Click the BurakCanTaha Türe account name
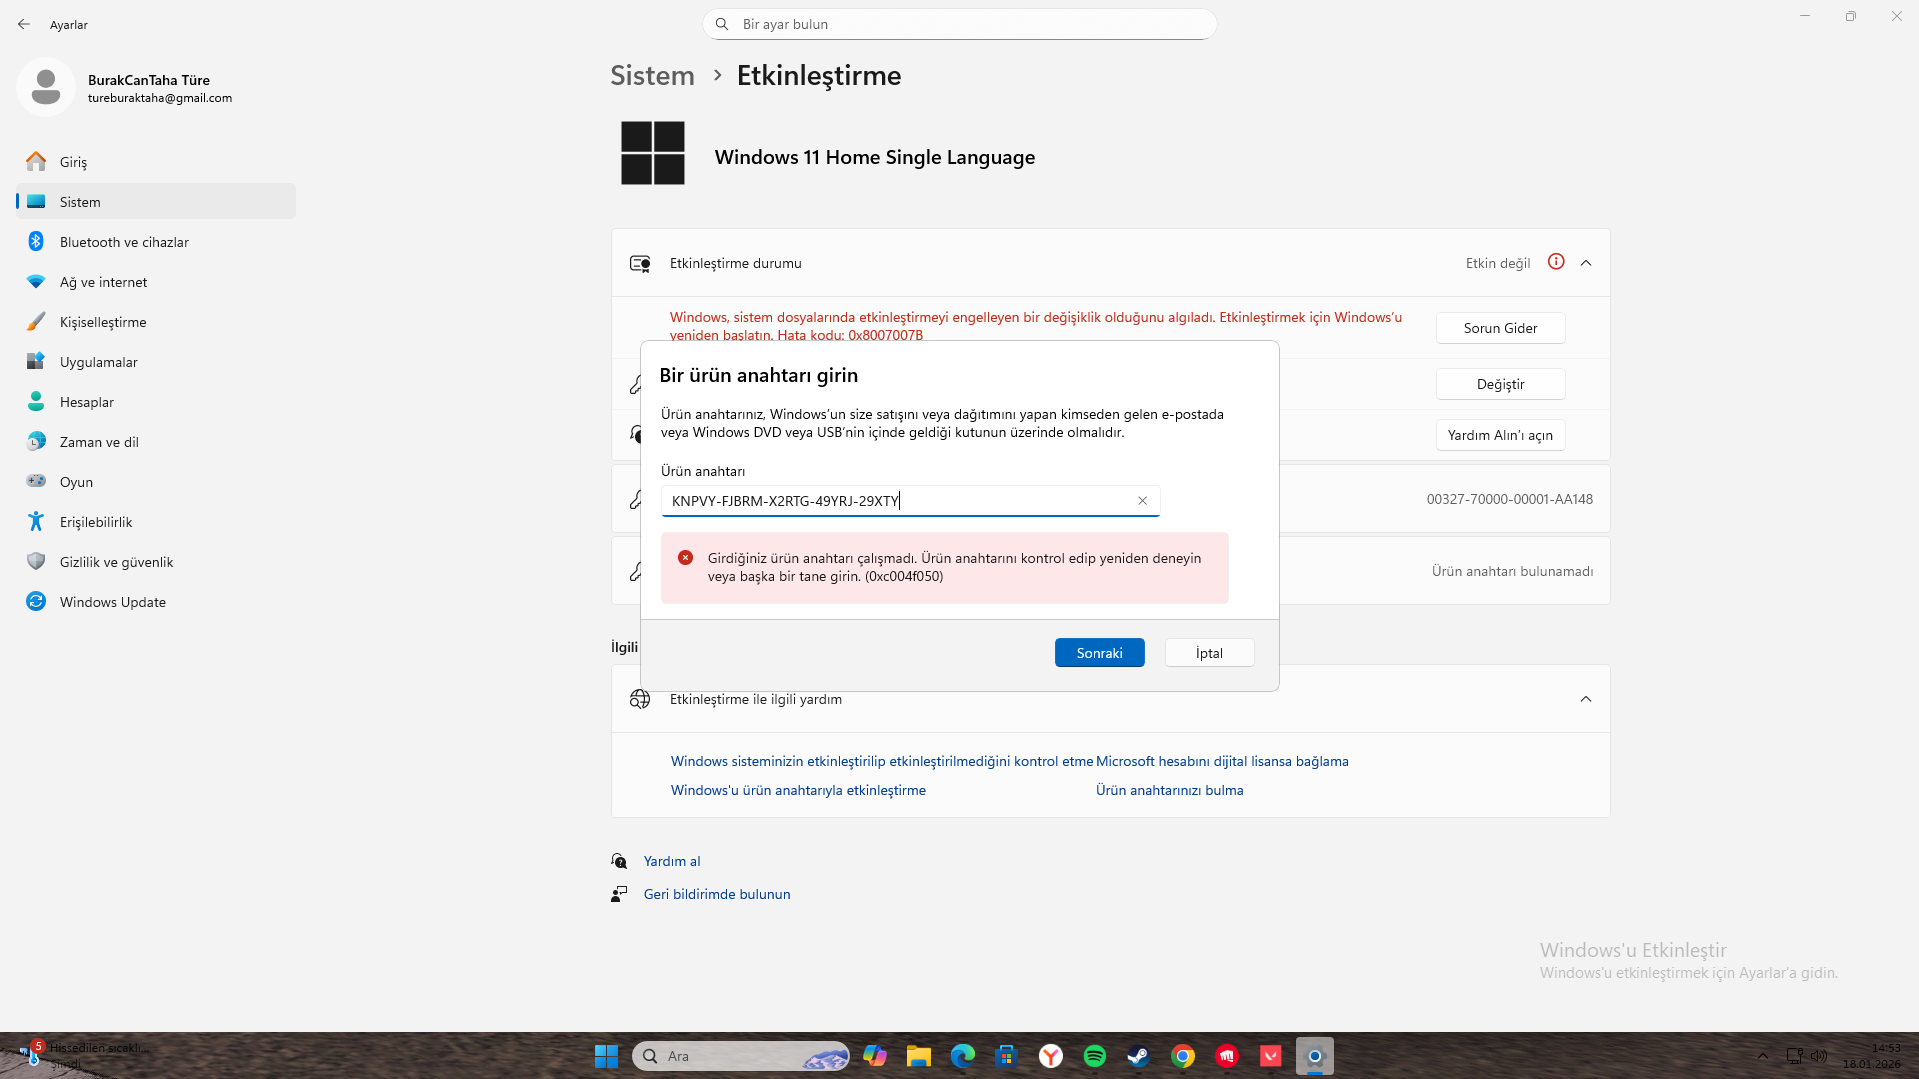 click(149, 80)
